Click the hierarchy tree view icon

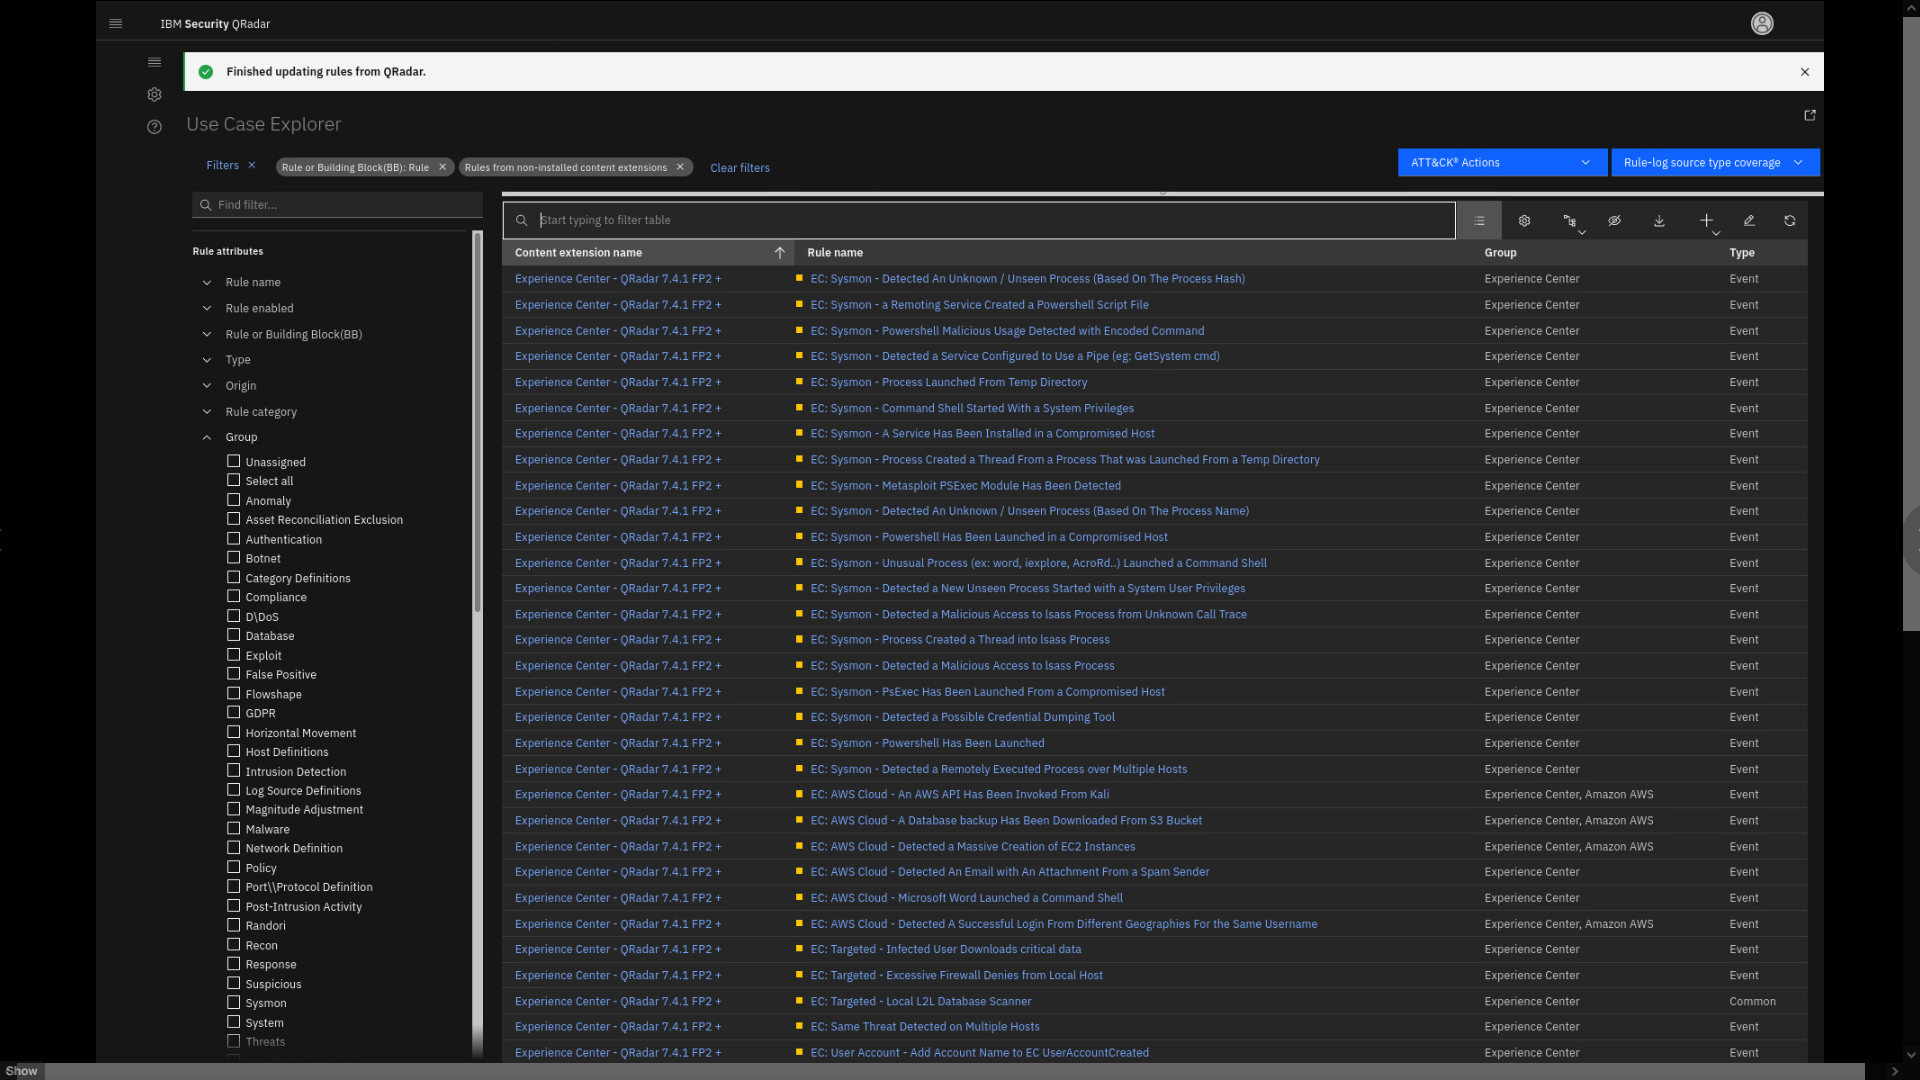click(x=1570, y=221)
